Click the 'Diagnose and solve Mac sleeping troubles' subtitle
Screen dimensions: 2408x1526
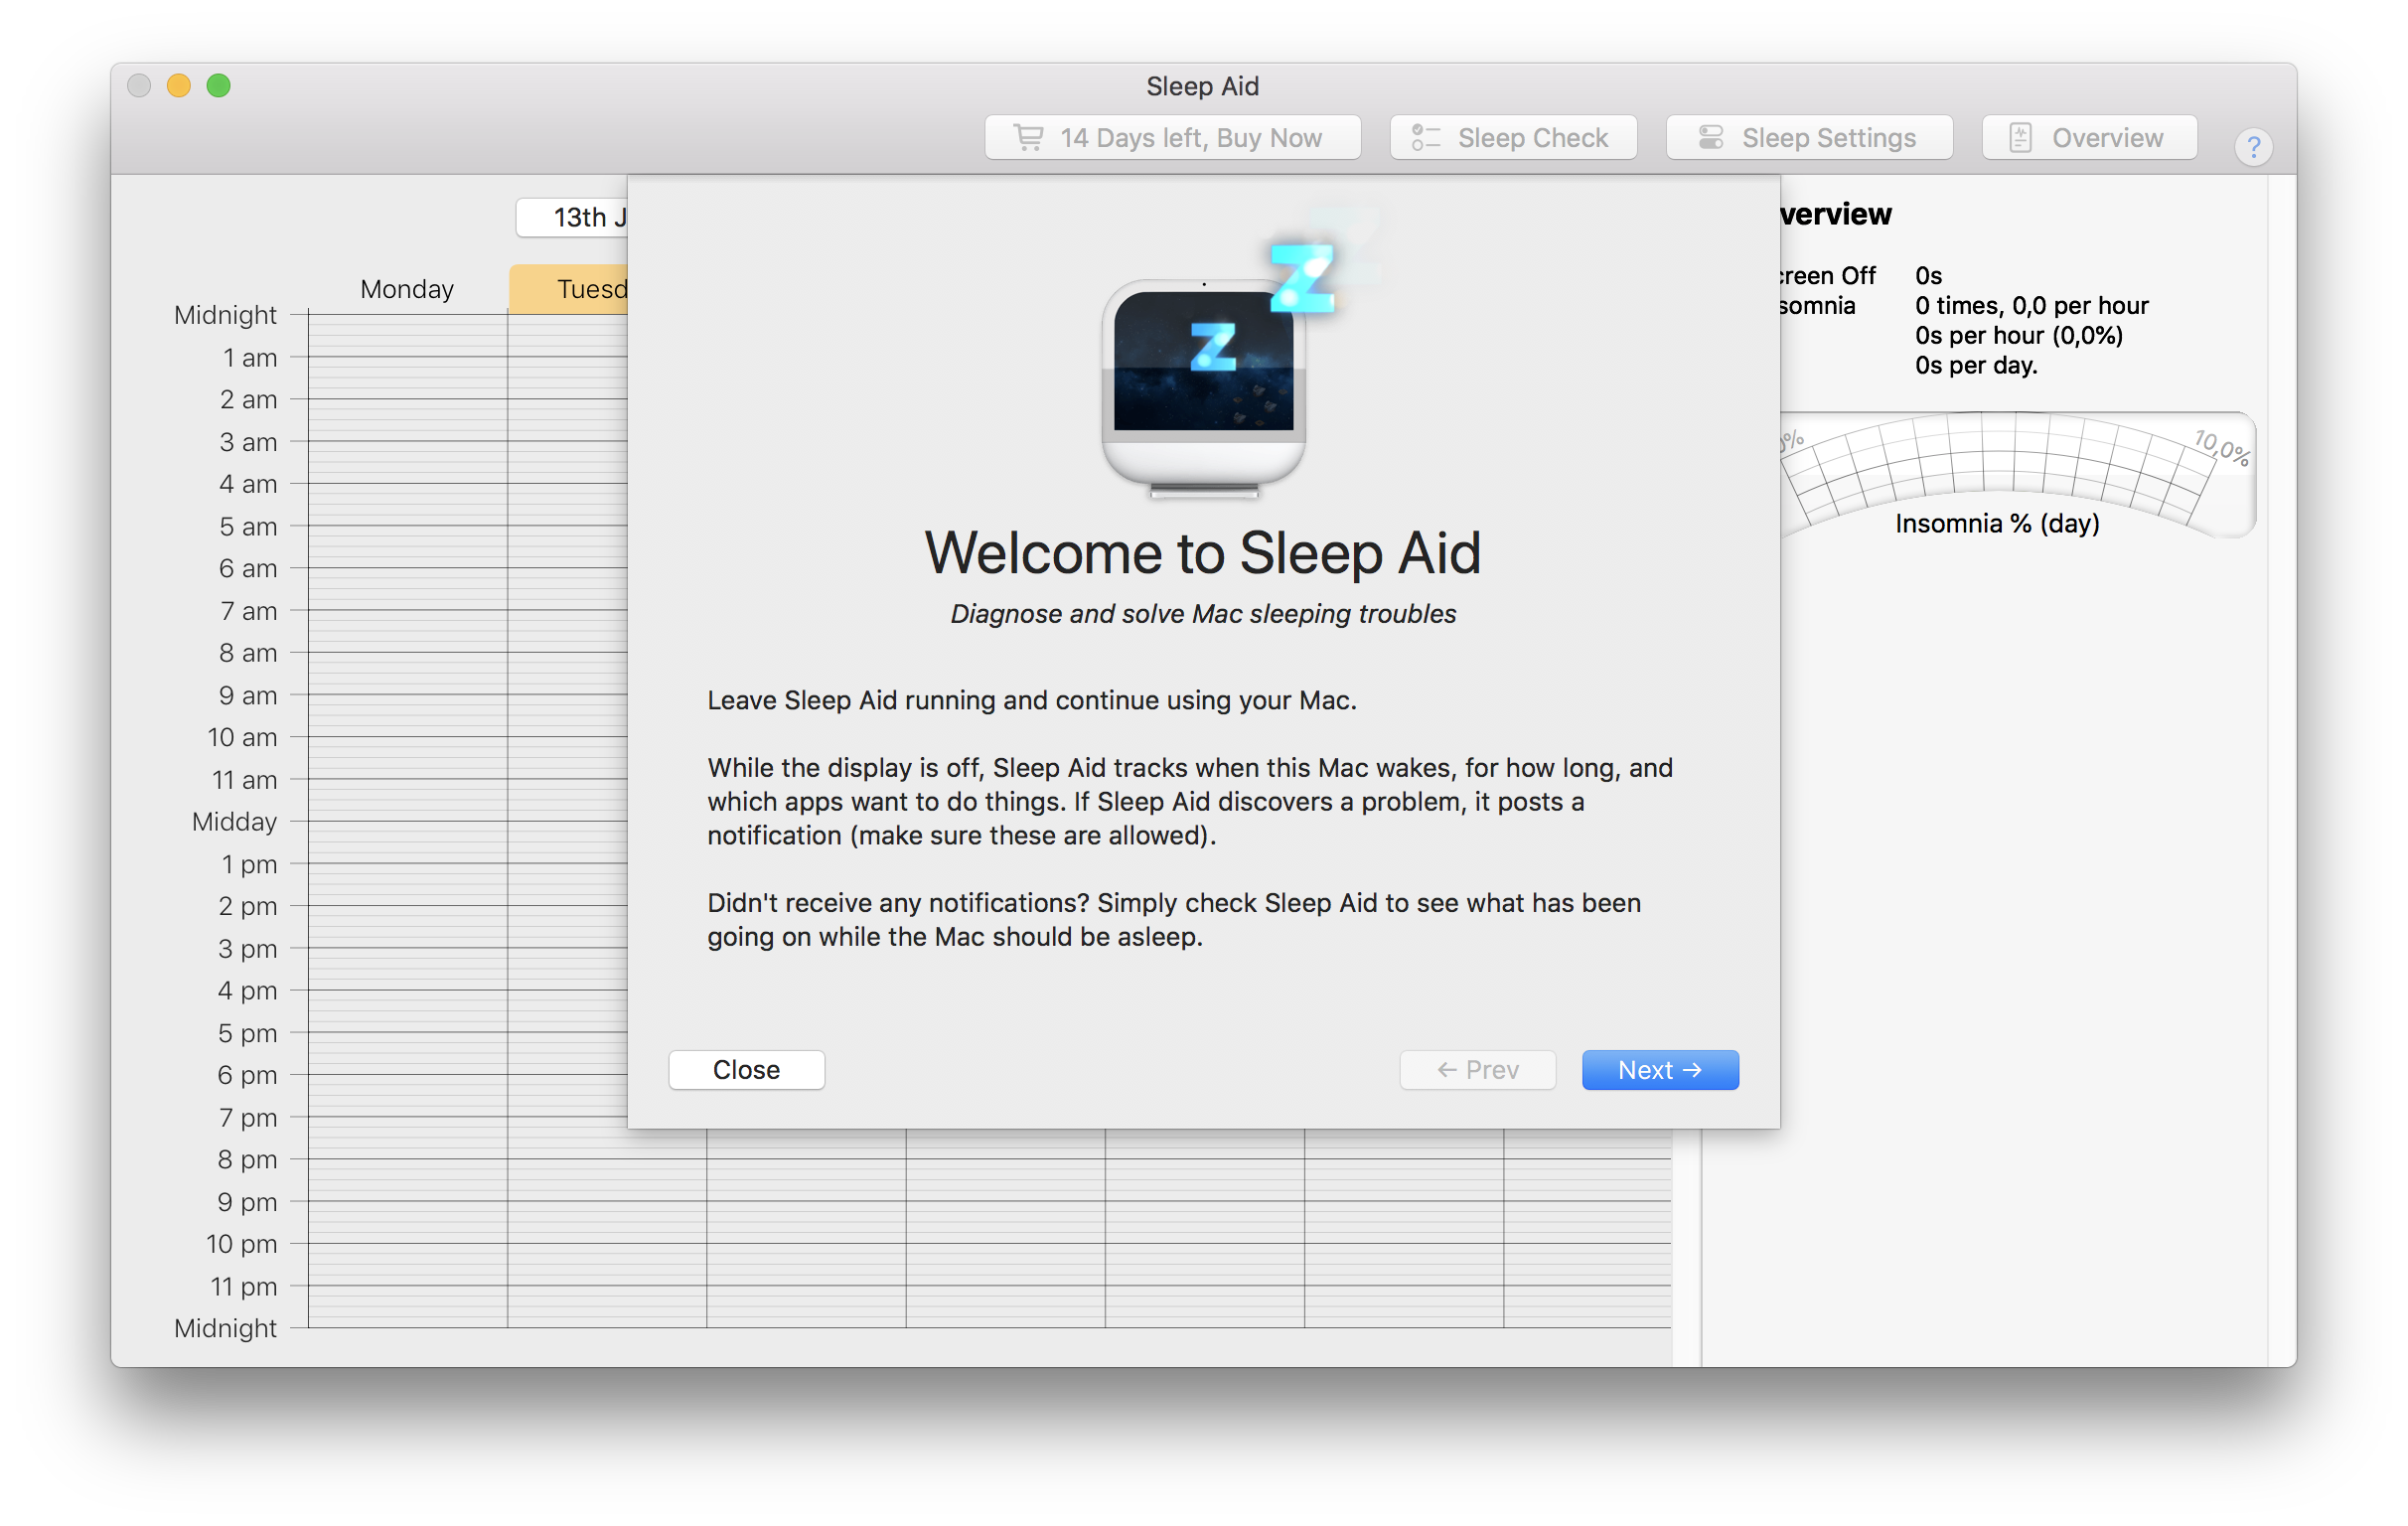point(1202,613)
